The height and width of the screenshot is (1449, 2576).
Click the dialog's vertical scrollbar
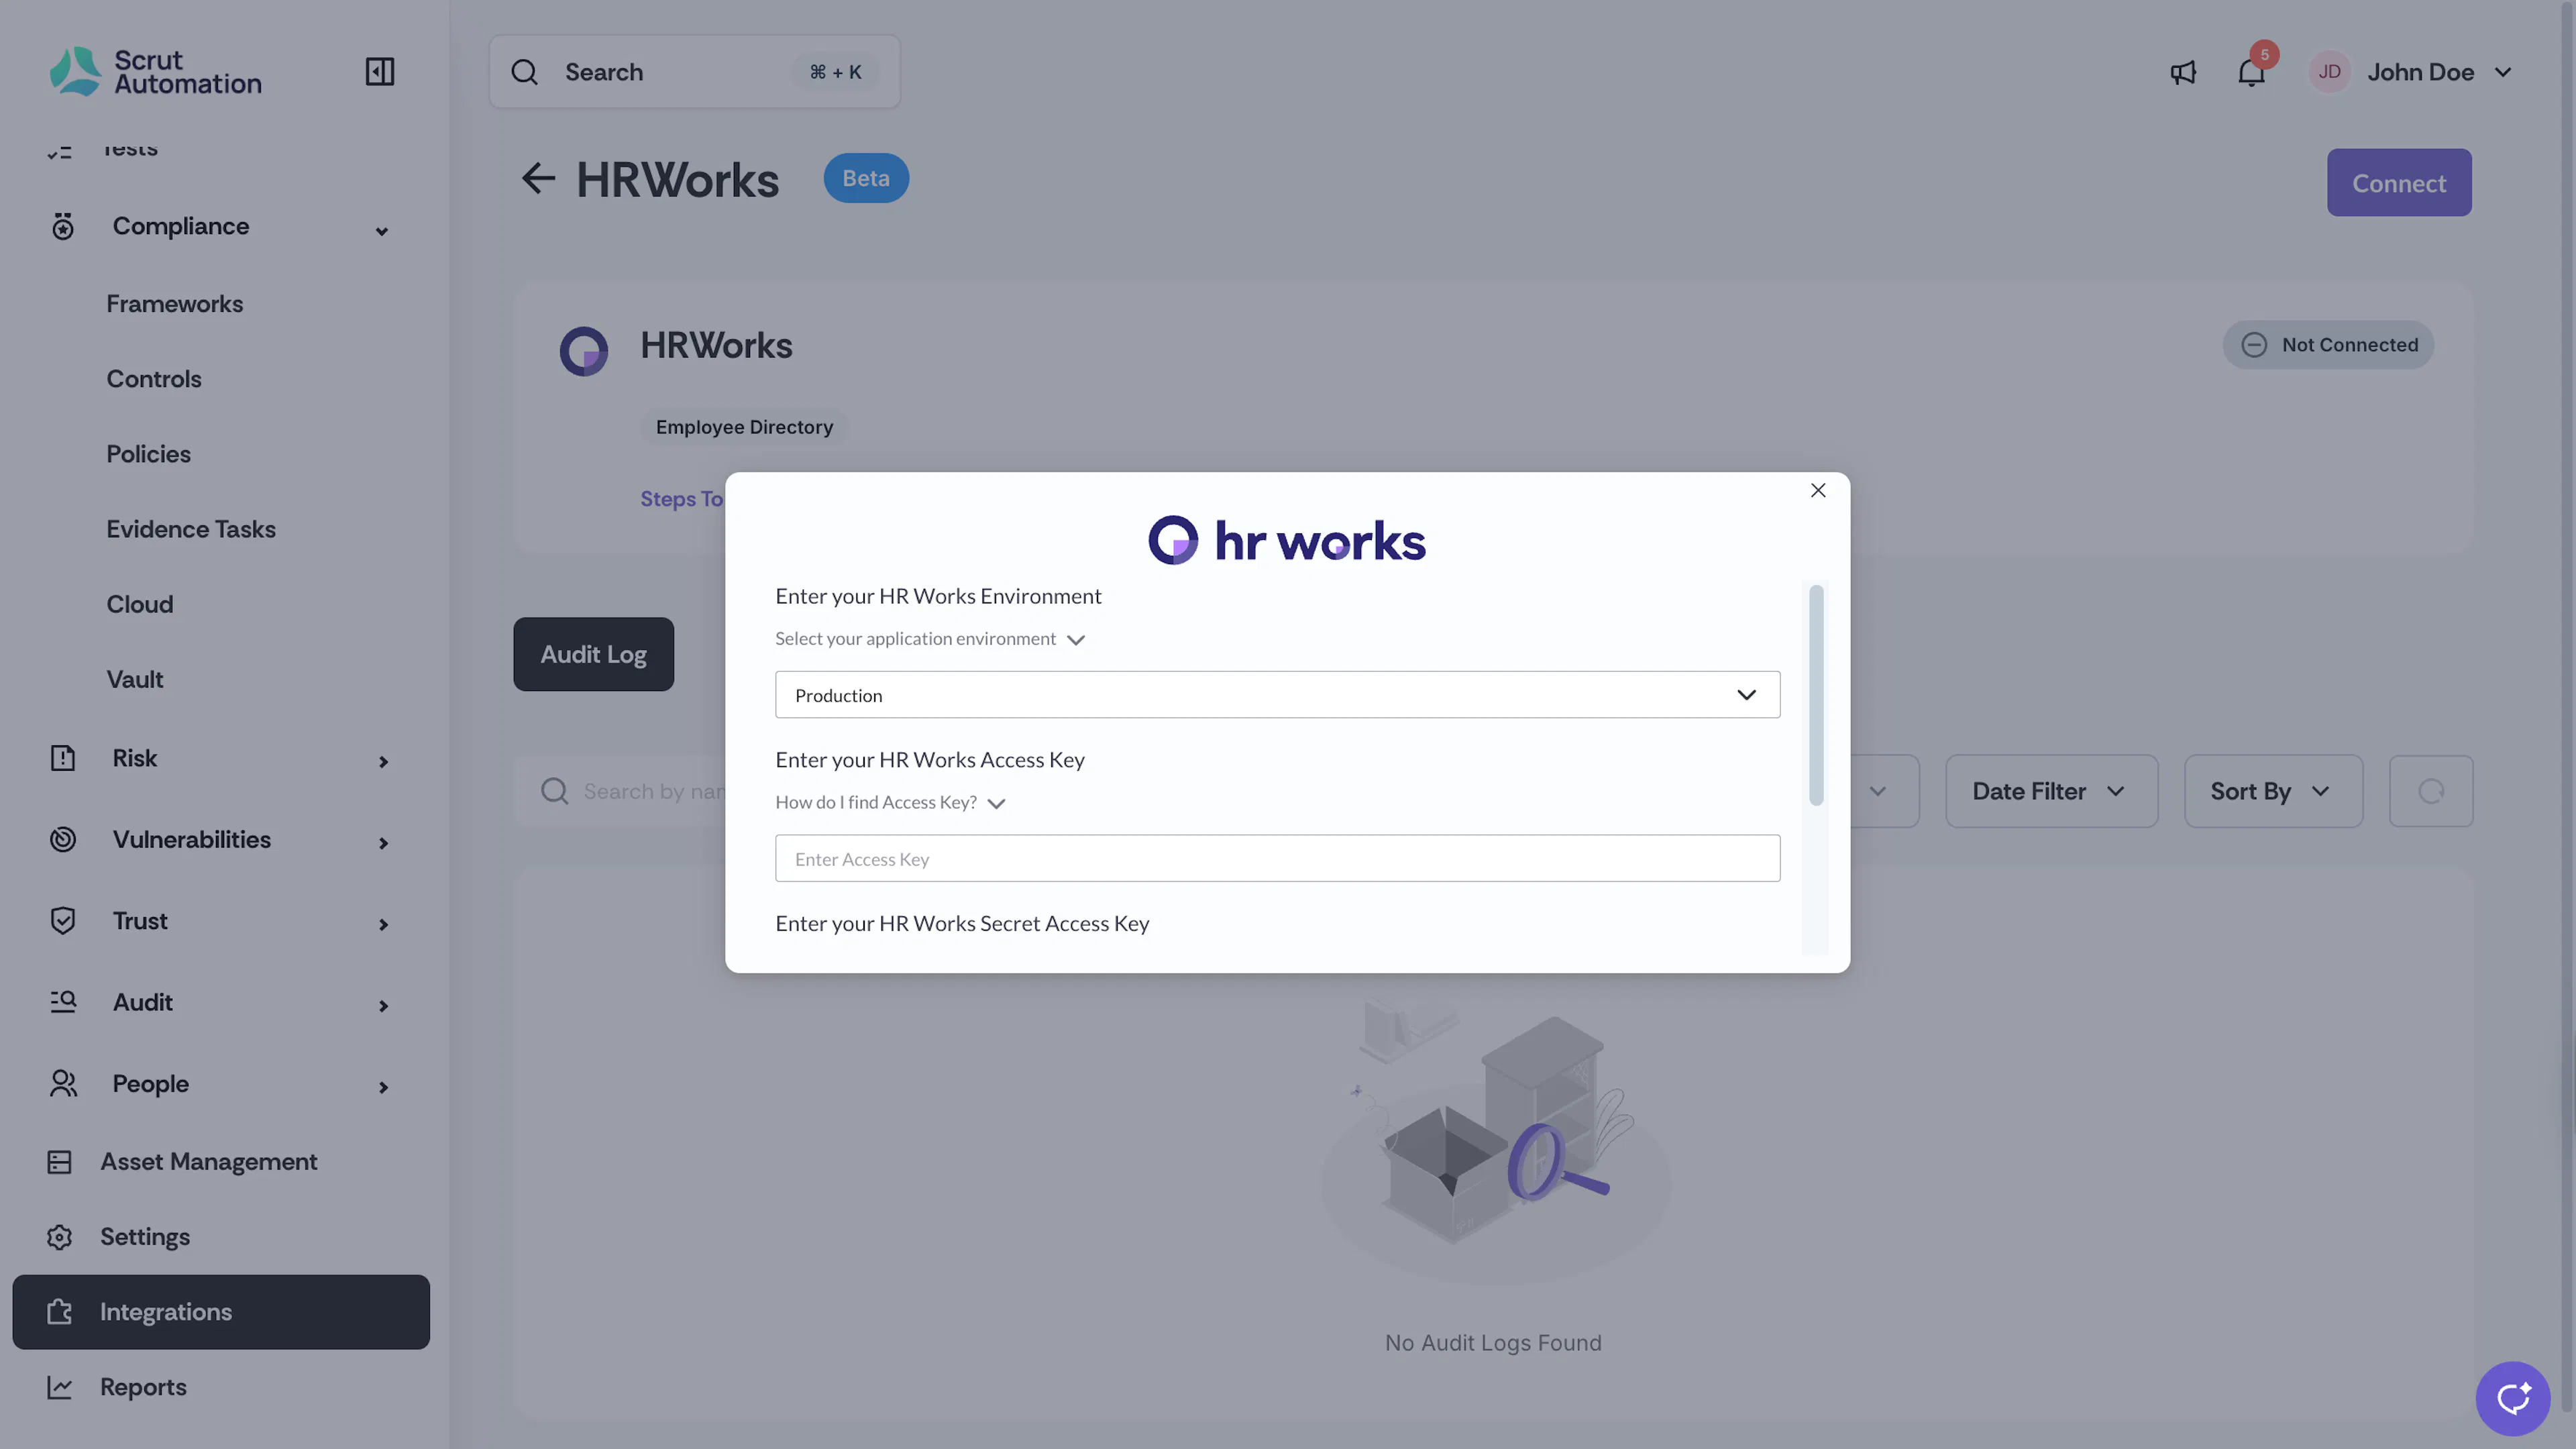(x=1815, y=695)
